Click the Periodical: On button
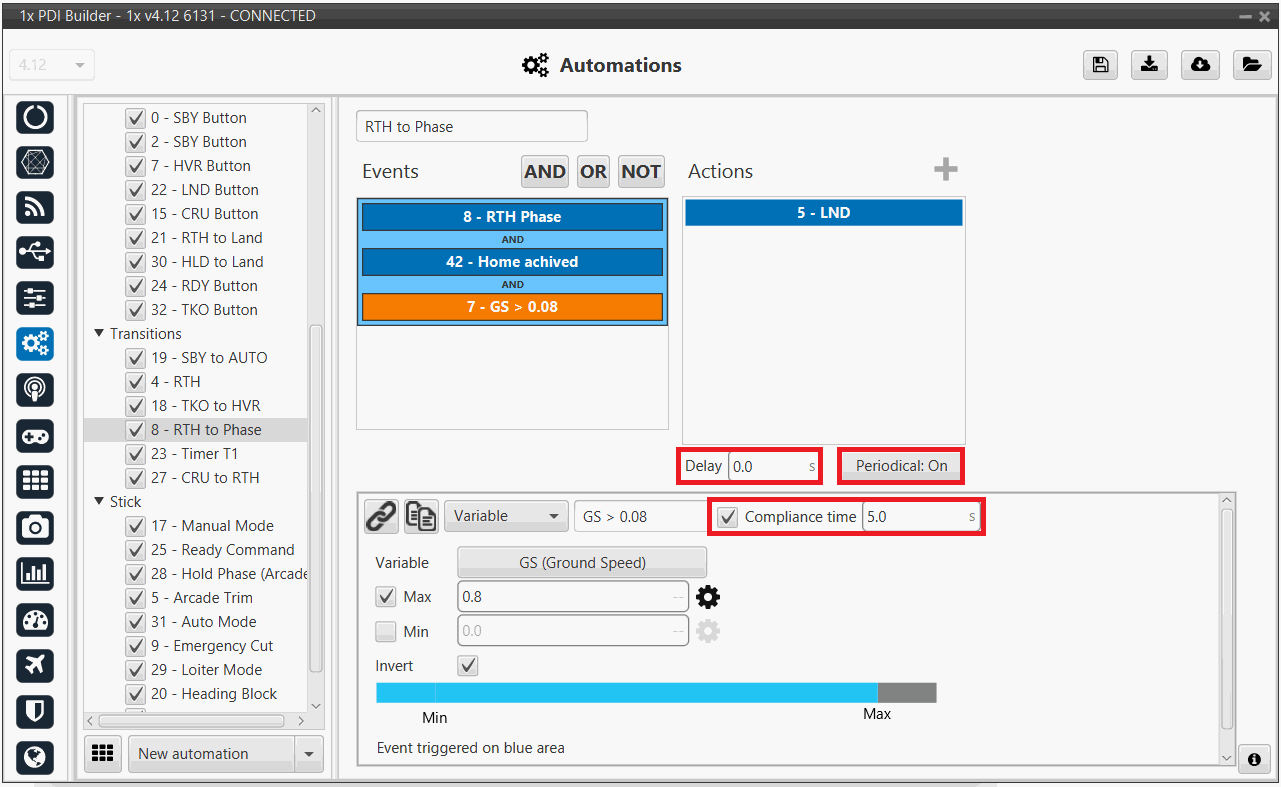Image resolution: width=1281 pixels, height=787 pixels. 901,466
